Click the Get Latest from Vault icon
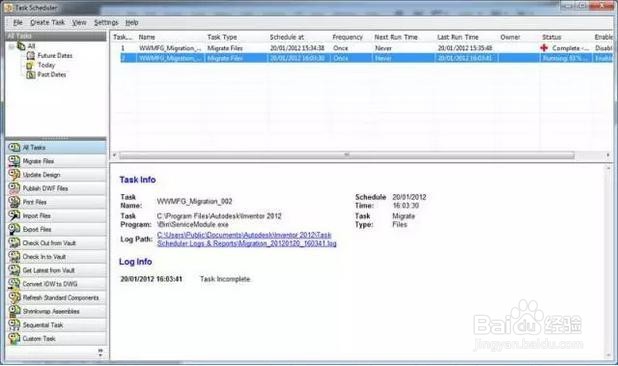 (x=14, y=270)
